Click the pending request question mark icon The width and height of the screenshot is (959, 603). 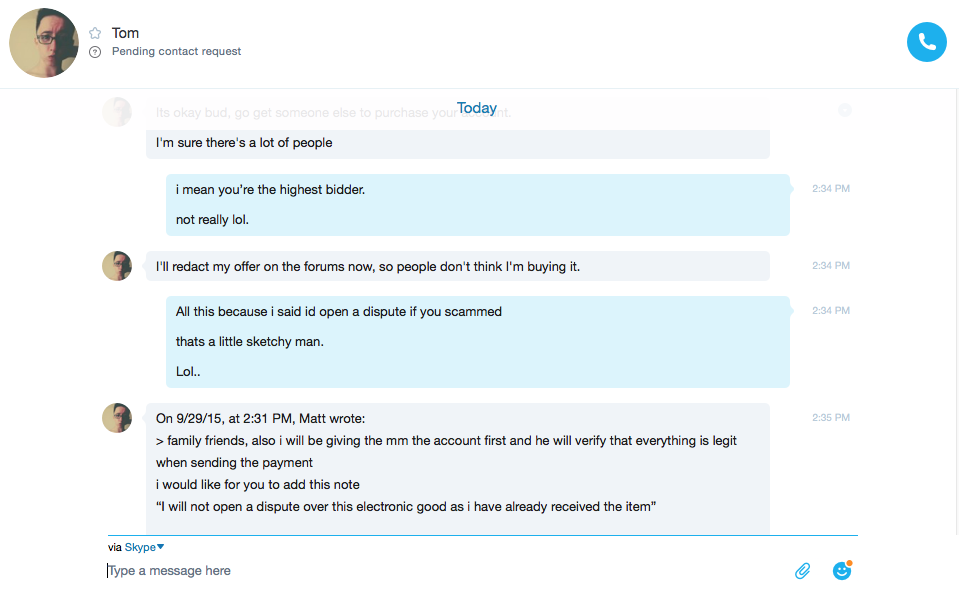(x=95, y=52)
